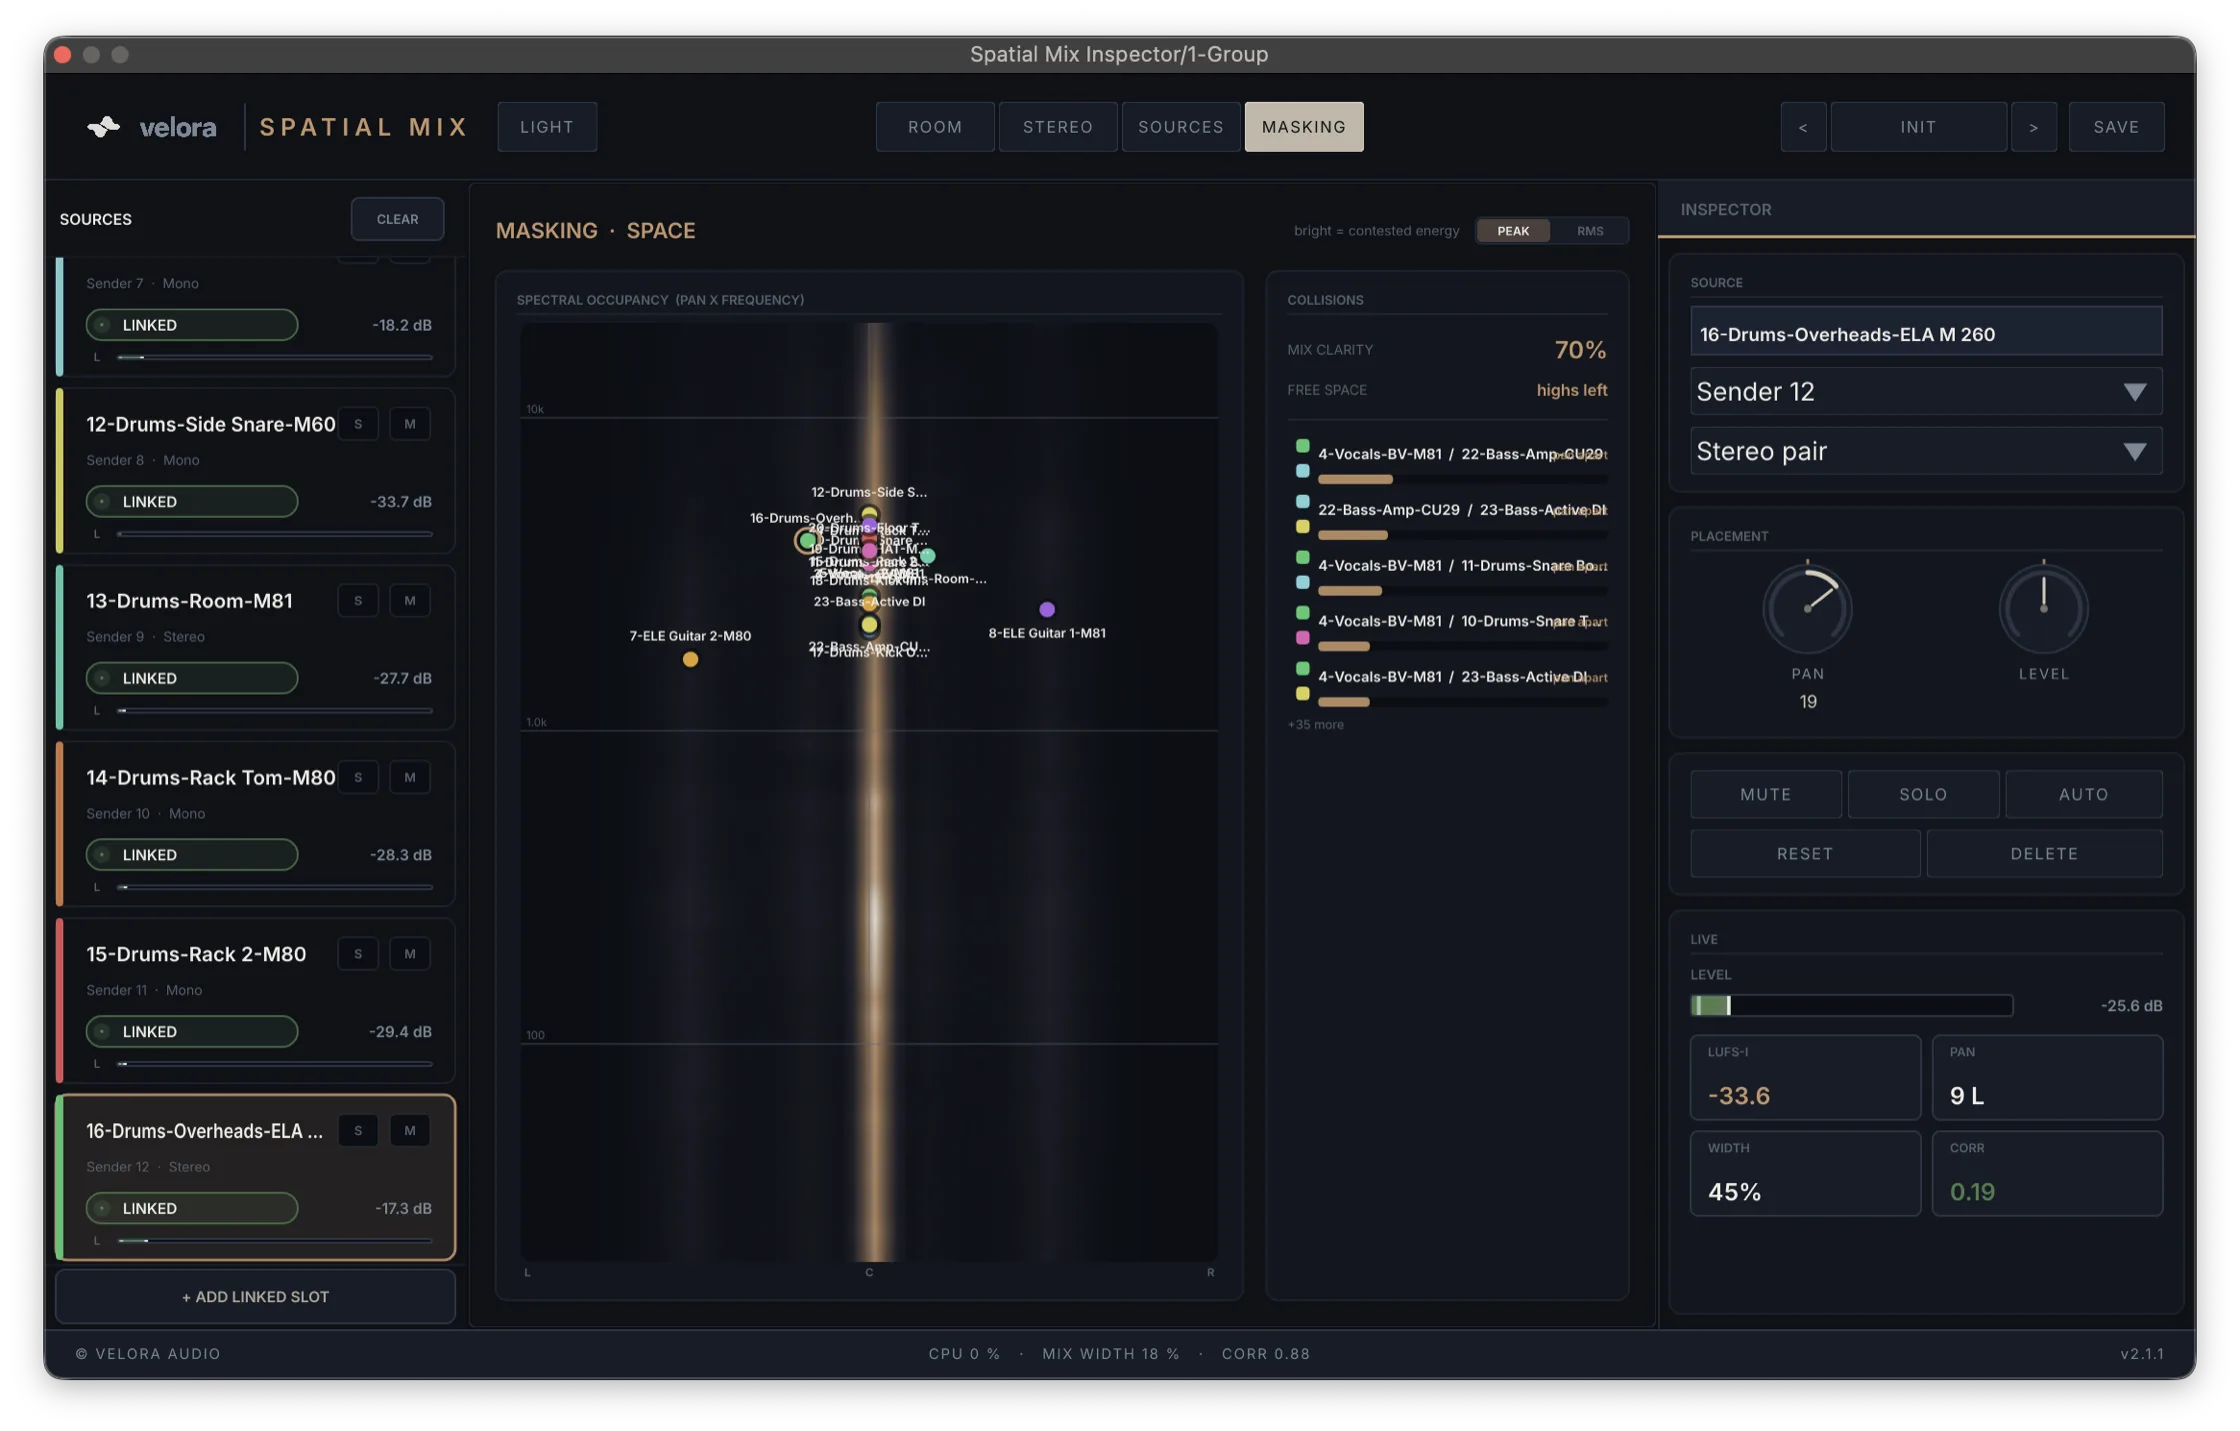The width and height of the screenshot is (2240, 1431).
Task: Click the LUFS-I -33.6 readout
Action: click(1805, 1077)
